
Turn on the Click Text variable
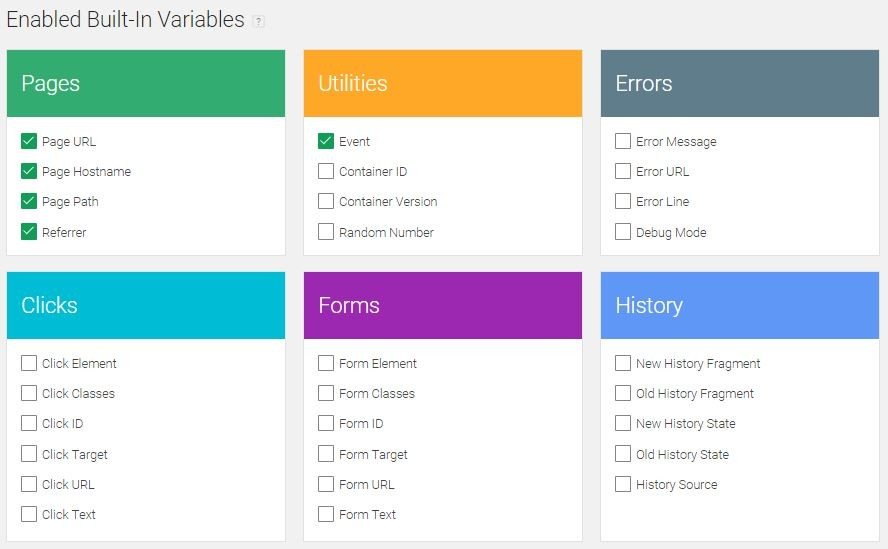click(29, 514)
